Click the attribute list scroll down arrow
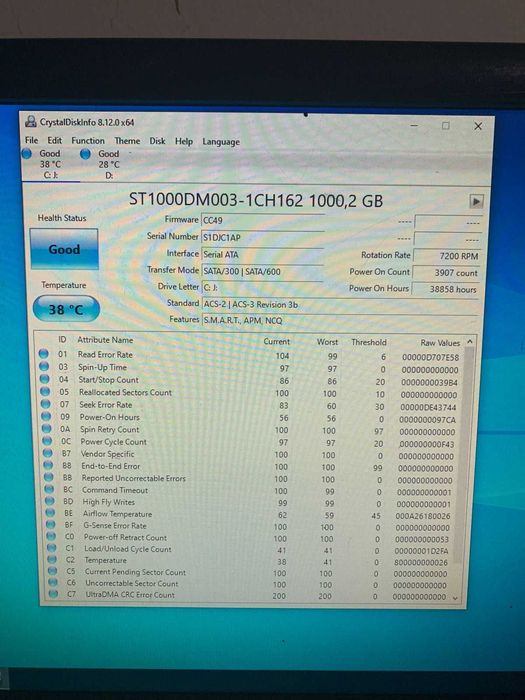This screenshot has height=700, width=525. (455, 598)
